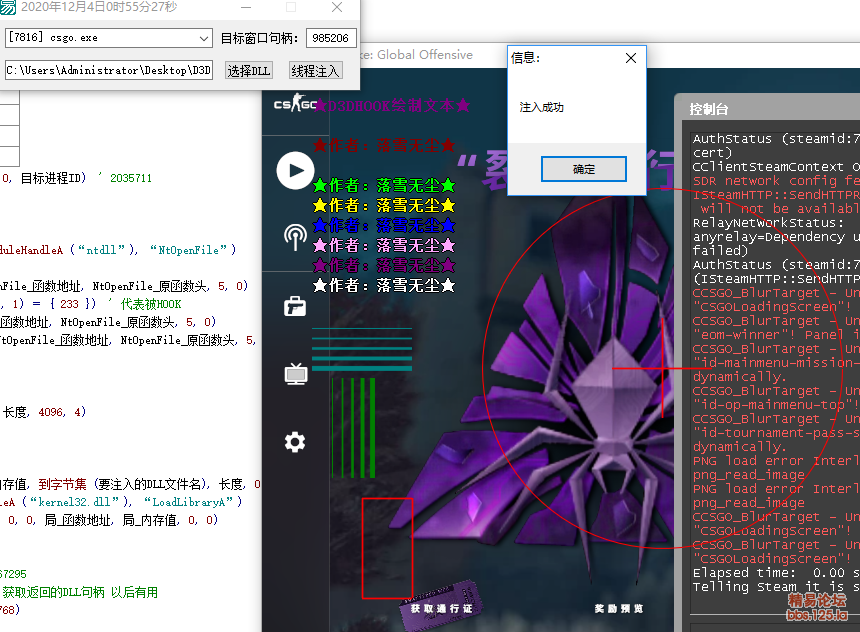Click the CS:GO logo at top
Viewport: 860px width, 632px height.
[x=295, y=103]
